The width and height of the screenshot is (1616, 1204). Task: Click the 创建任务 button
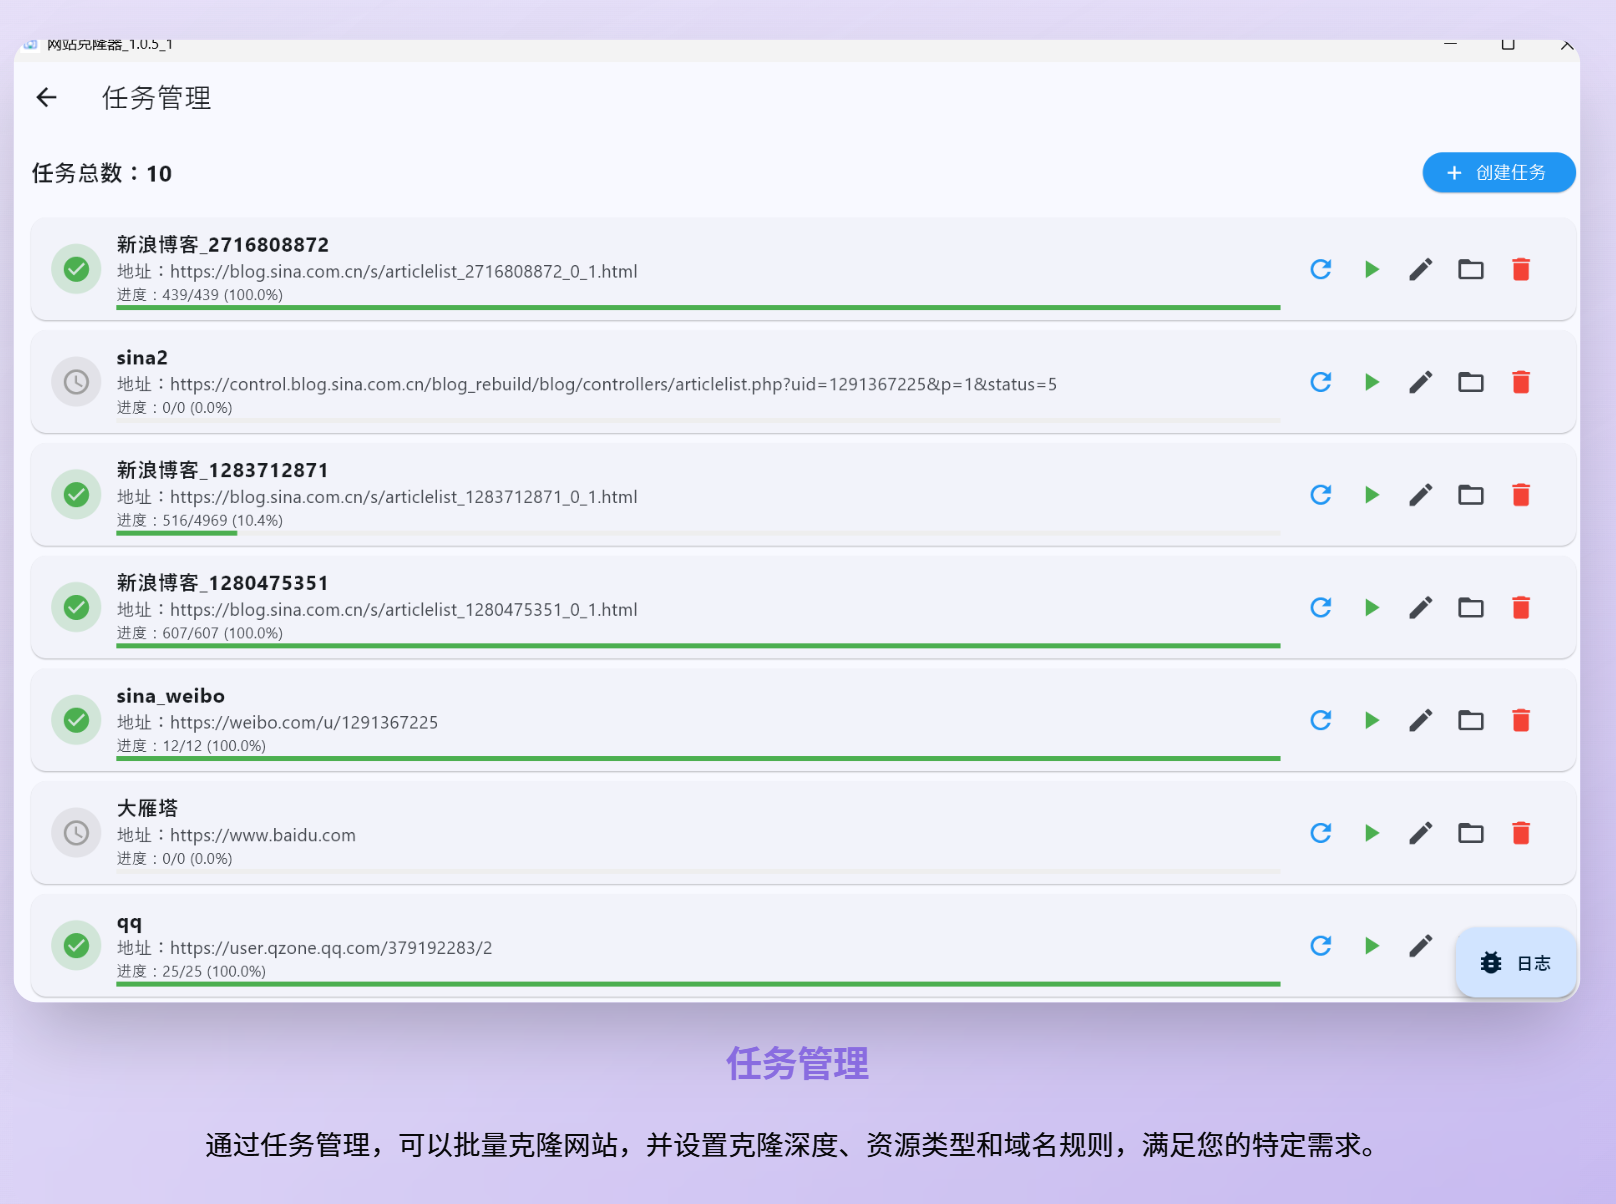1498,173
